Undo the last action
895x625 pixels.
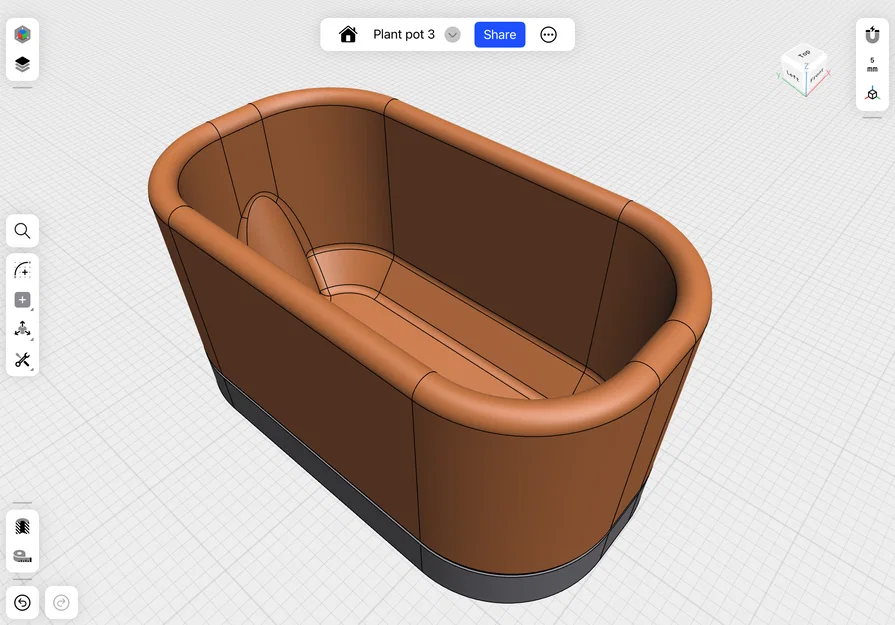[22, 602]
